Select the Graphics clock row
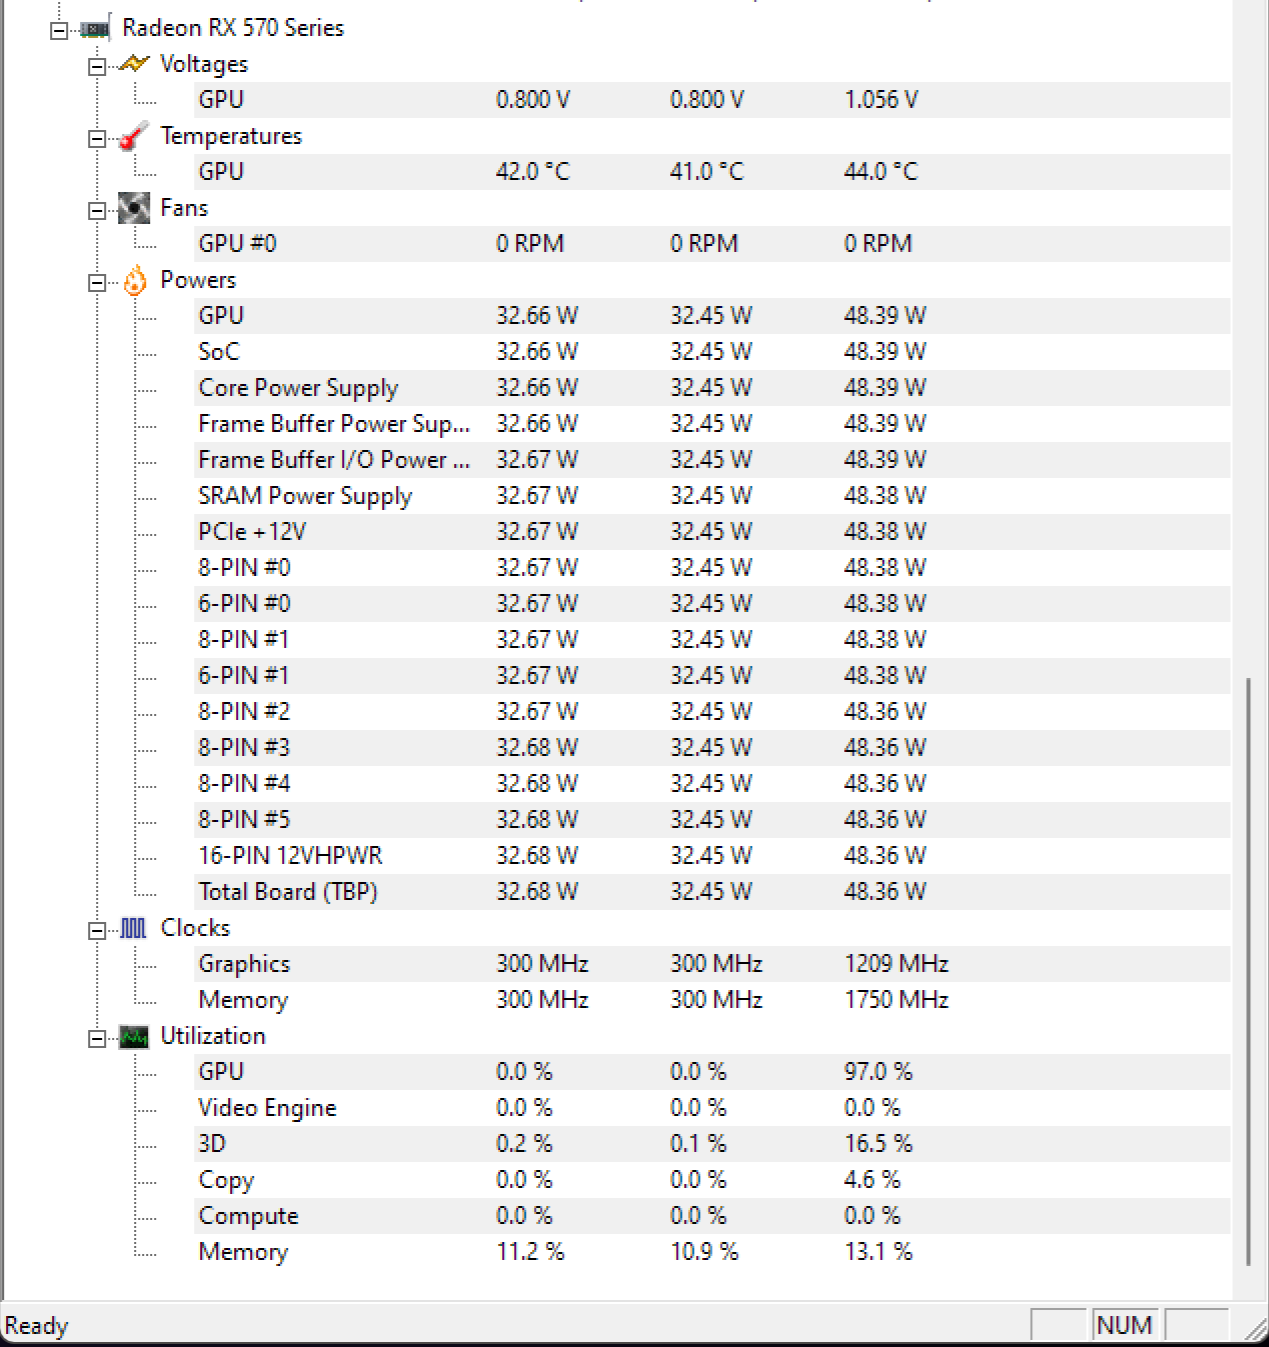The height and width of the screenshot is (1347, 1269). click(x=712, y=964)
